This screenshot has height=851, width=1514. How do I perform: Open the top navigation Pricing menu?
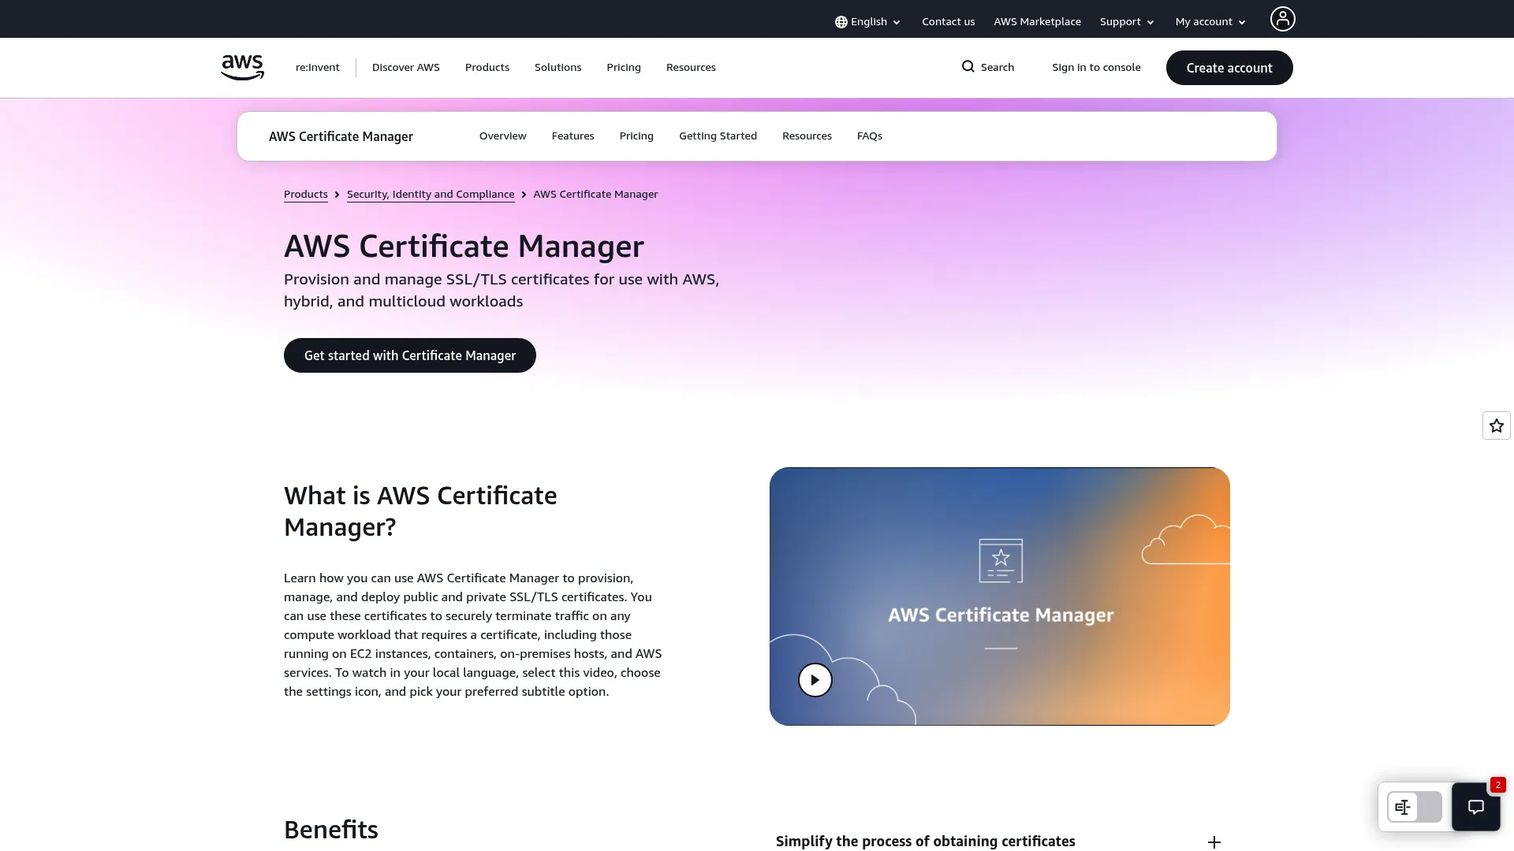pyautogui.click(x=624, y=68)
